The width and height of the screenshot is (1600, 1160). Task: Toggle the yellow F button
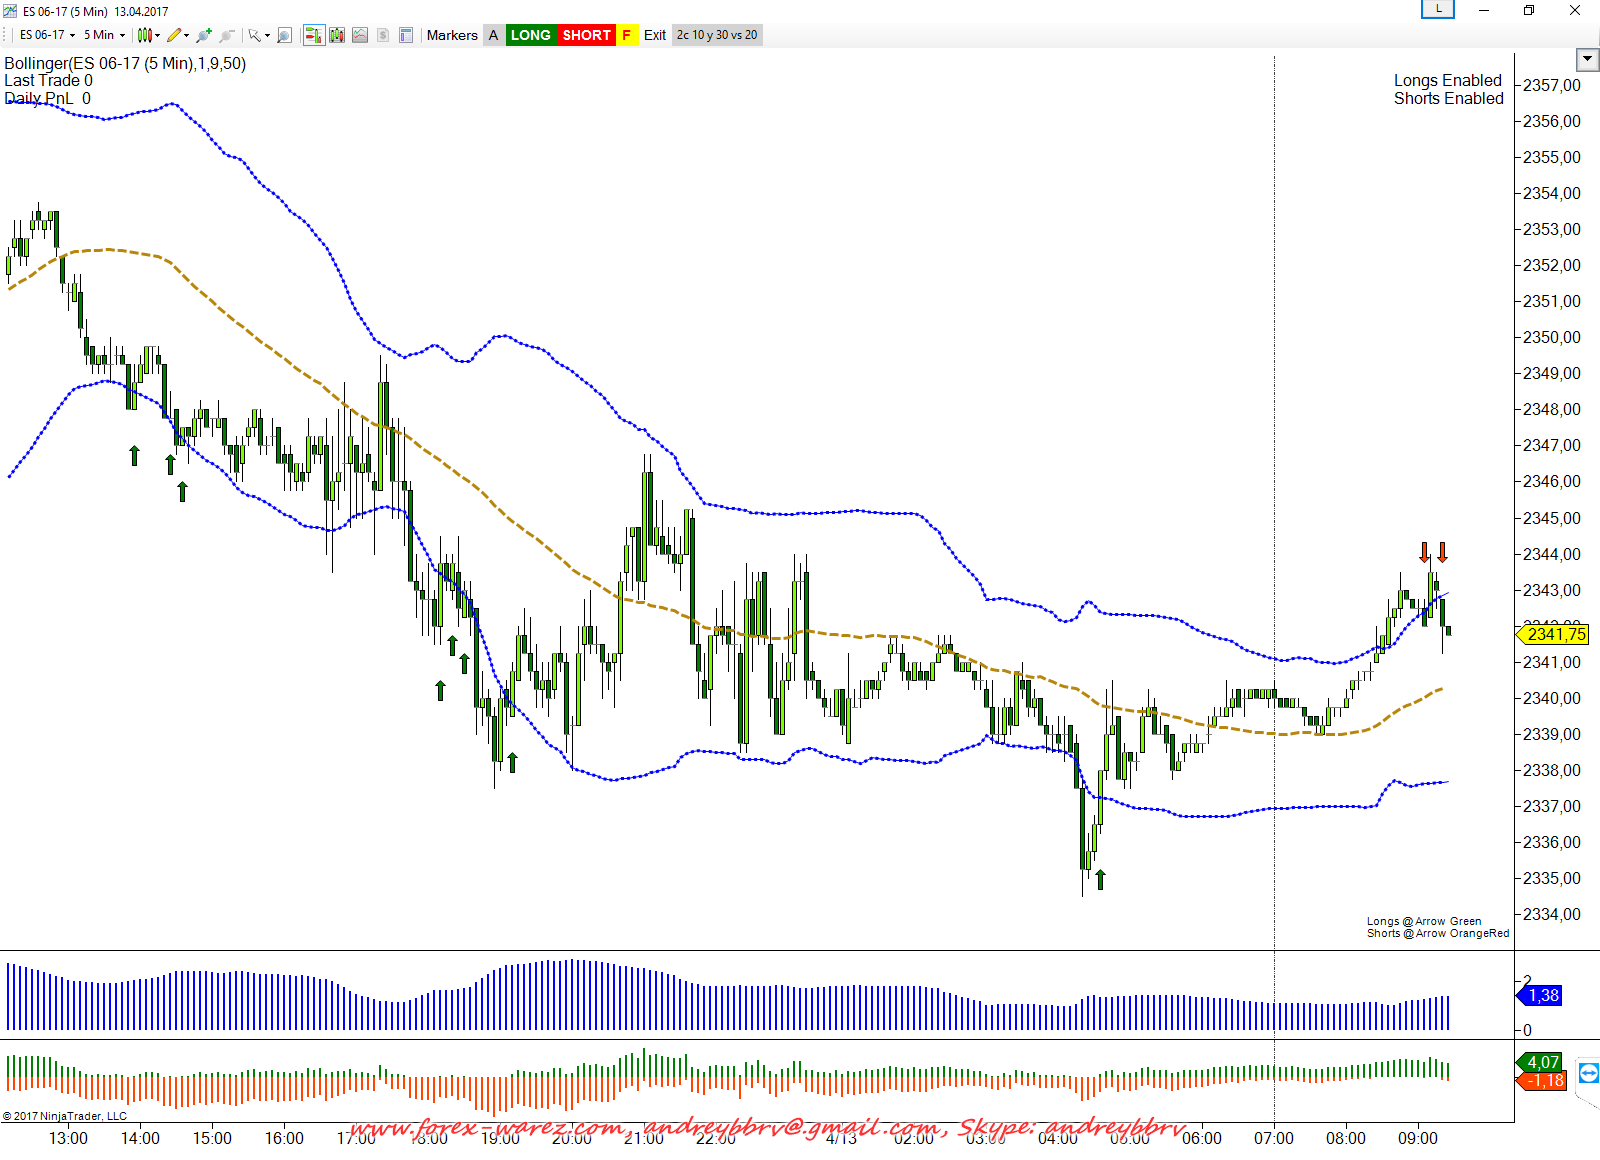point(627,35)
